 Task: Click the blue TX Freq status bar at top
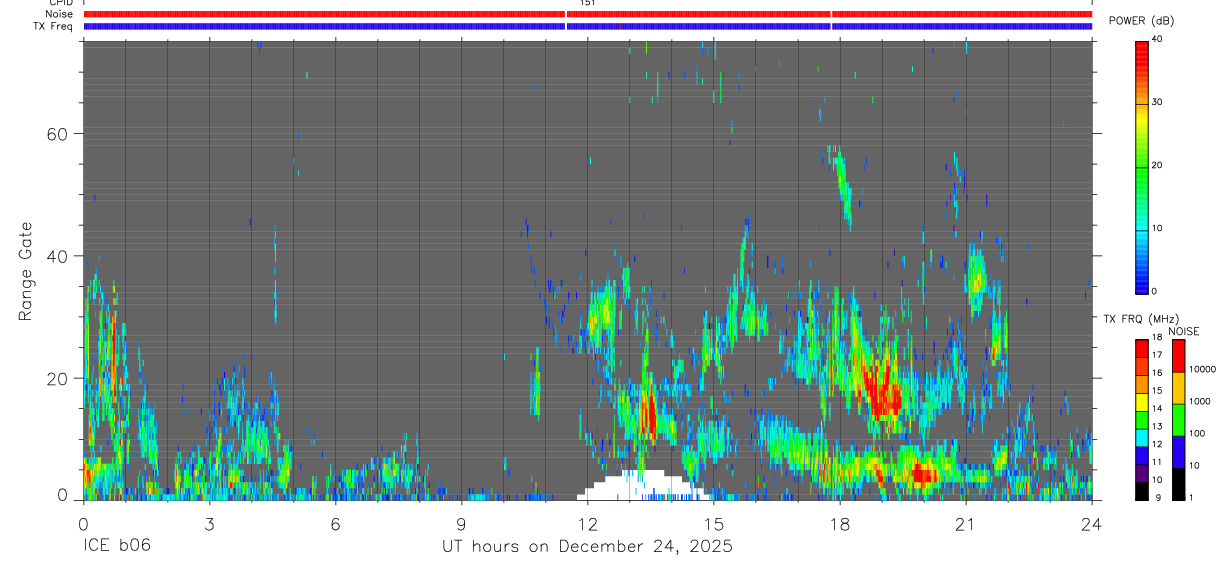coord(587,26)
